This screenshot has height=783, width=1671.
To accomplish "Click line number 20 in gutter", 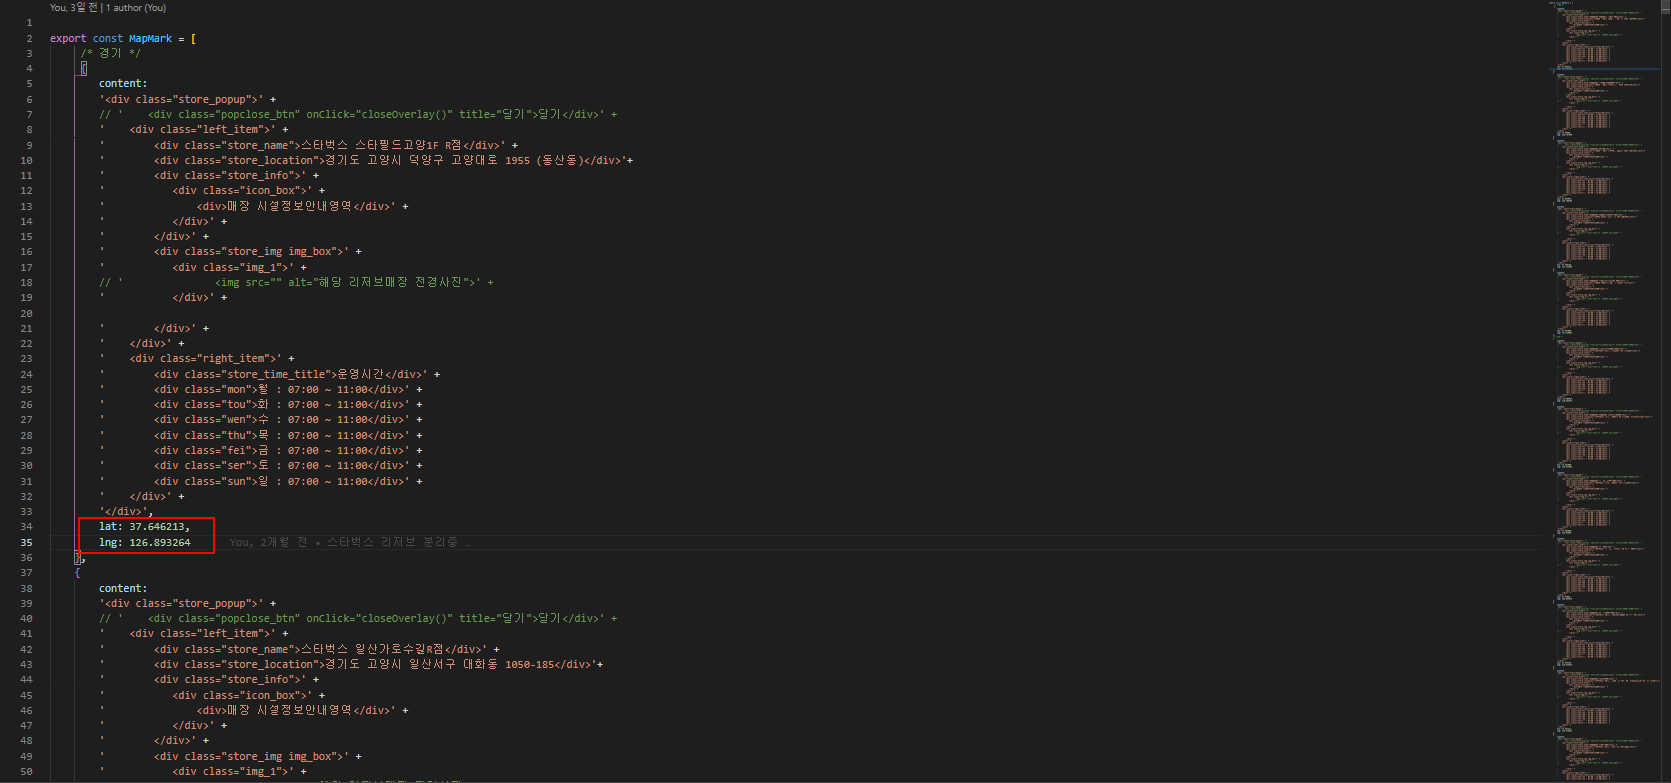I will click(26, 313).
